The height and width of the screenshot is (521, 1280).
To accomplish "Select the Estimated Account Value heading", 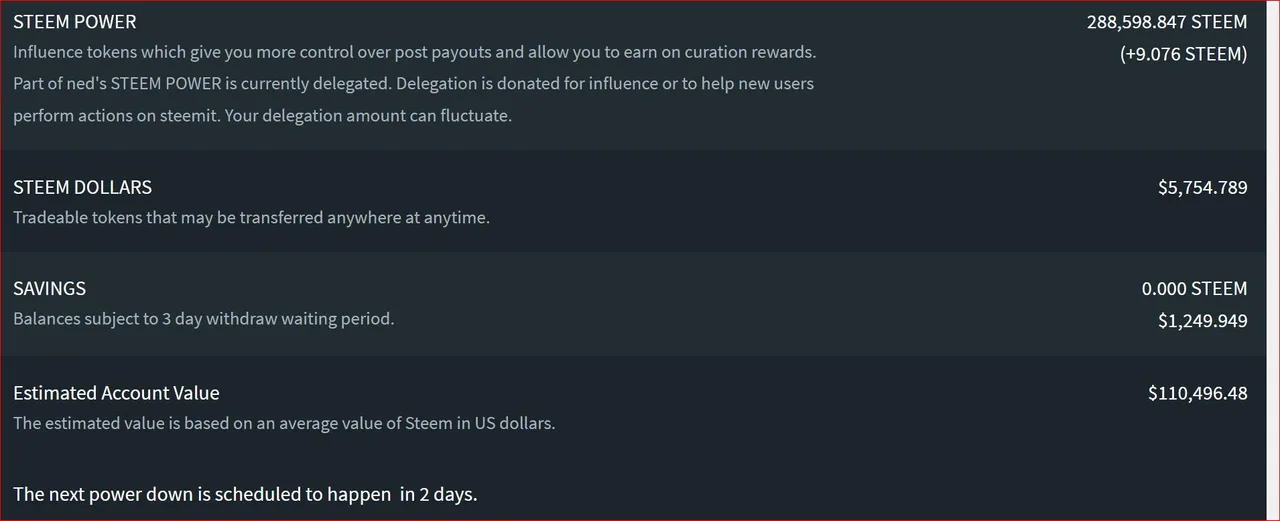I will click(x=116, y=393).
